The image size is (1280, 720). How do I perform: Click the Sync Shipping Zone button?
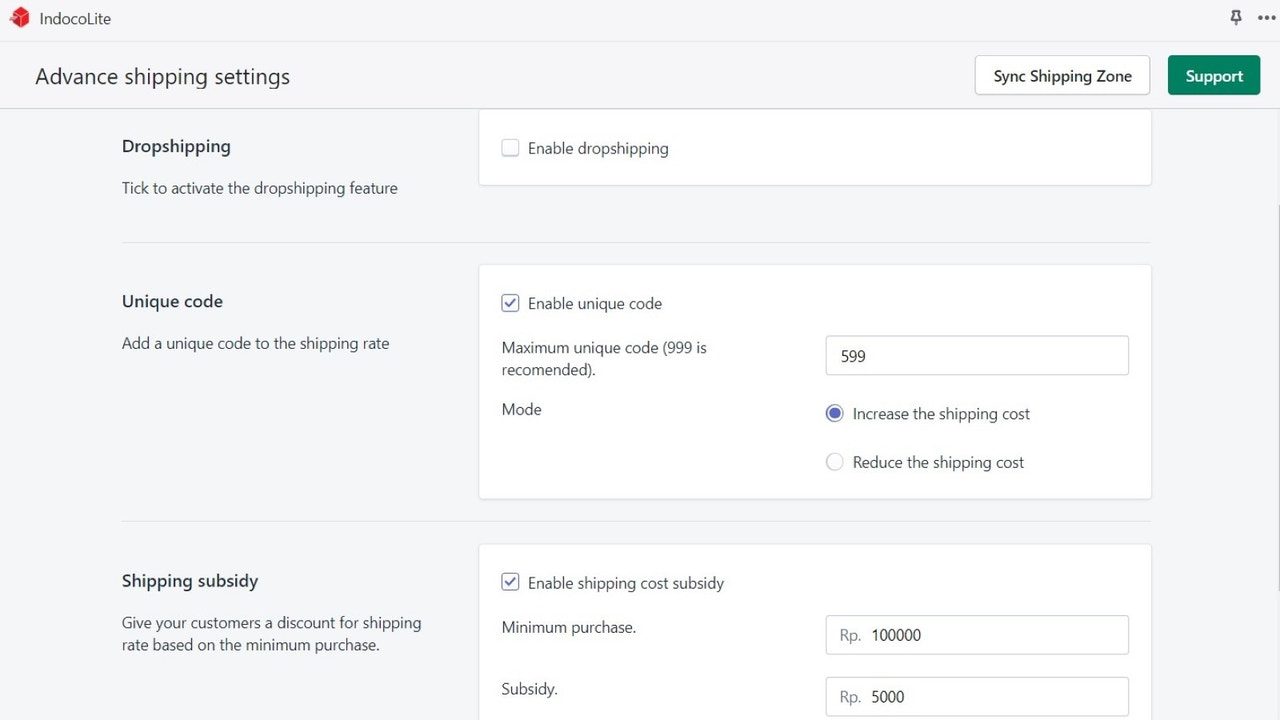1062,75
